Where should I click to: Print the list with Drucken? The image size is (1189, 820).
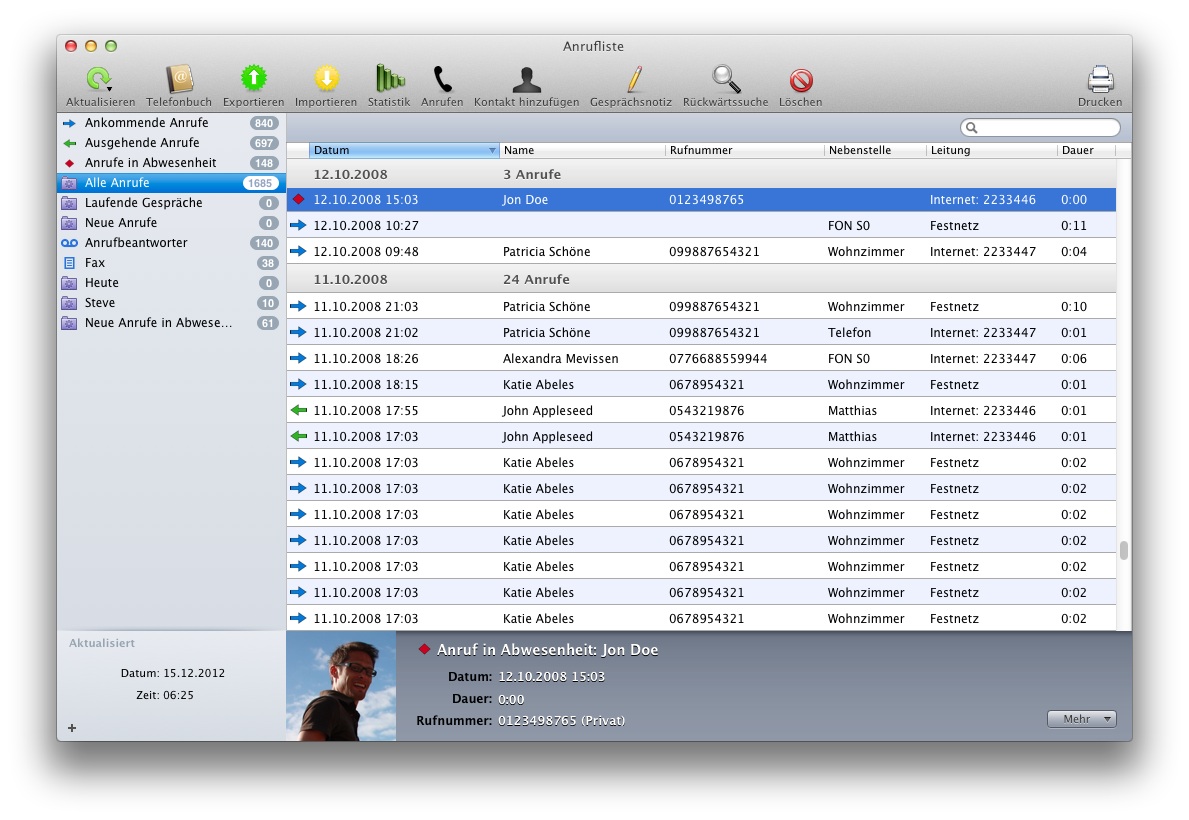pyautogui.click(x=1100, y=80)
